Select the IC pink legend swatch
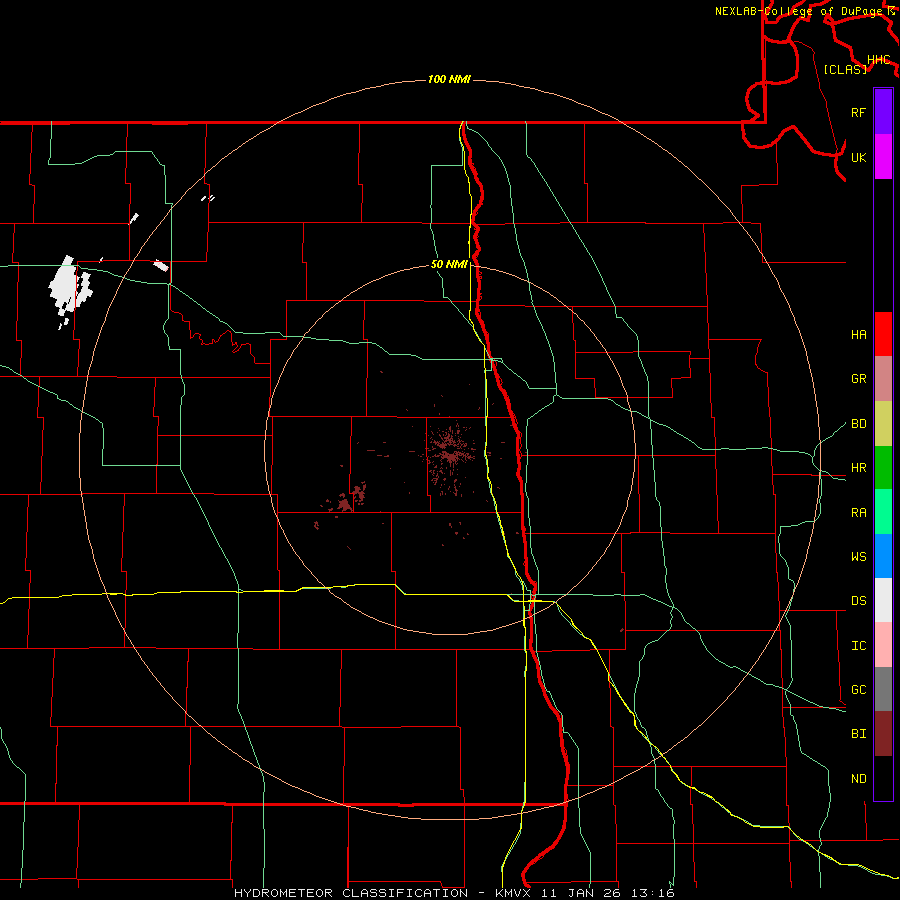900x900 pixels. click(x=883, y=645)
